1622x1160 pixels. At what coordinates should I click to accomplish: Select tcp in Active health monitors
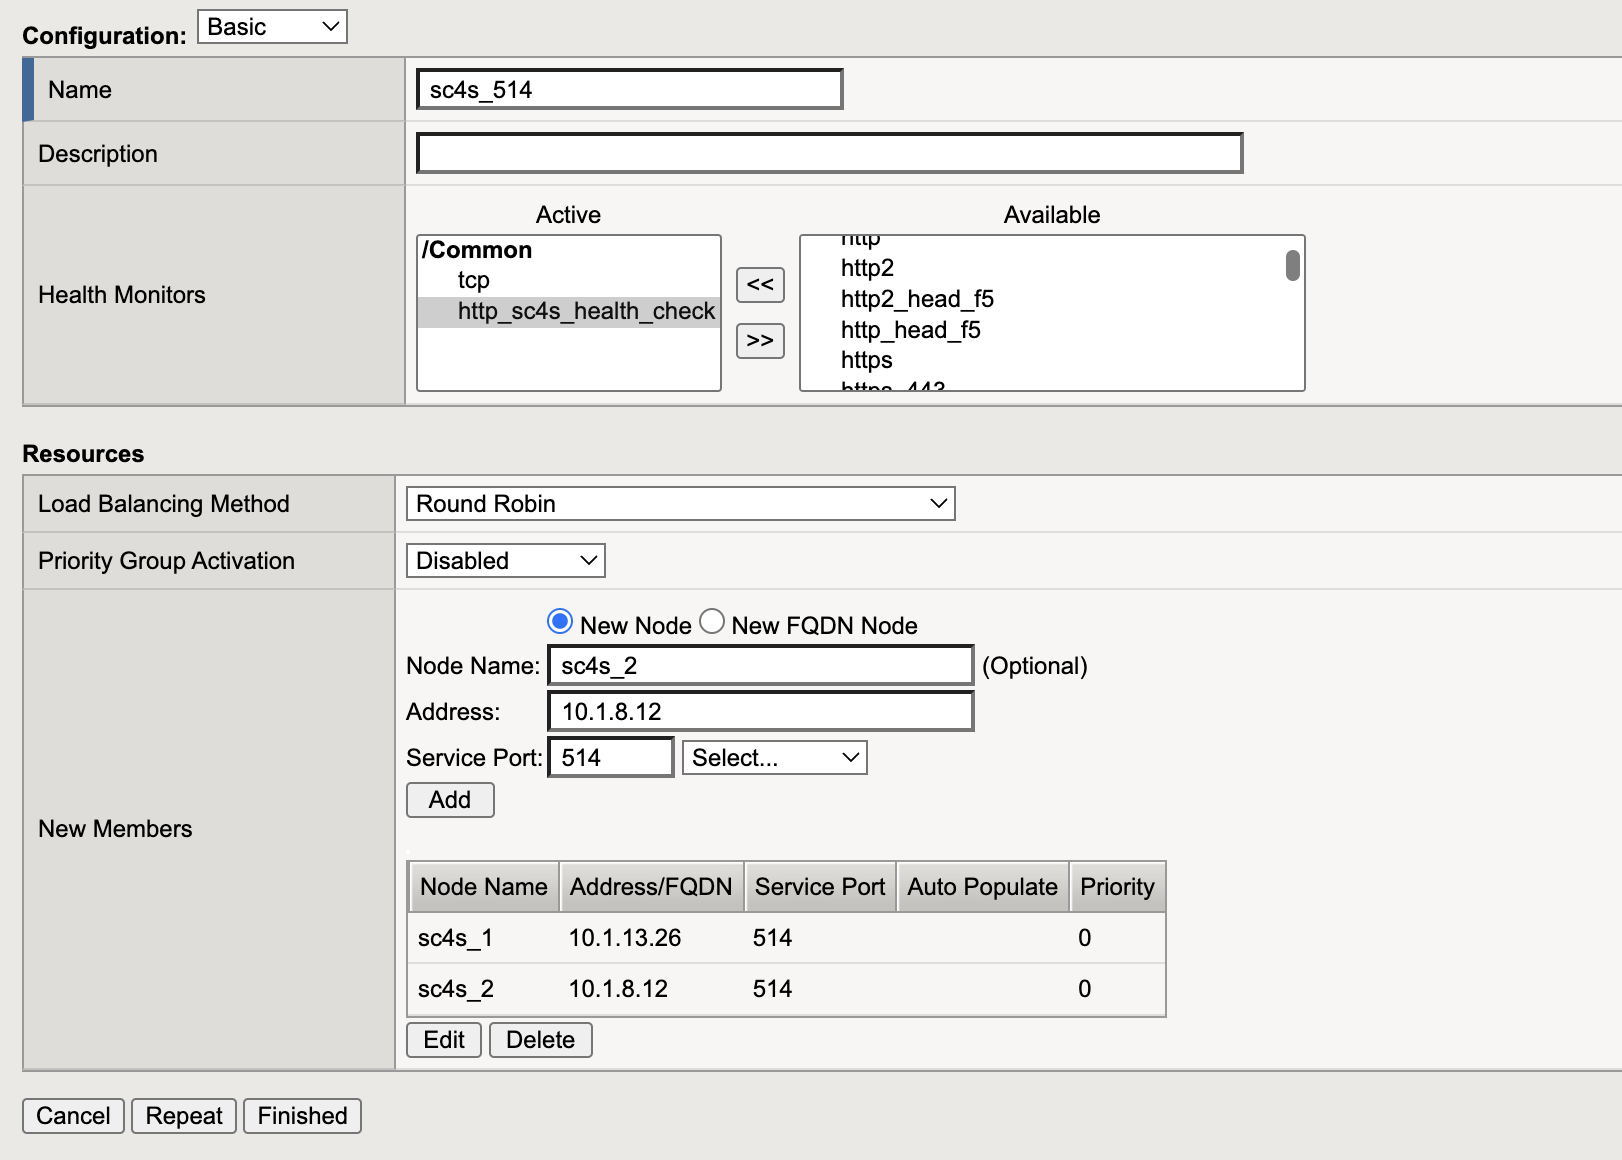click(x=474, y=281)
